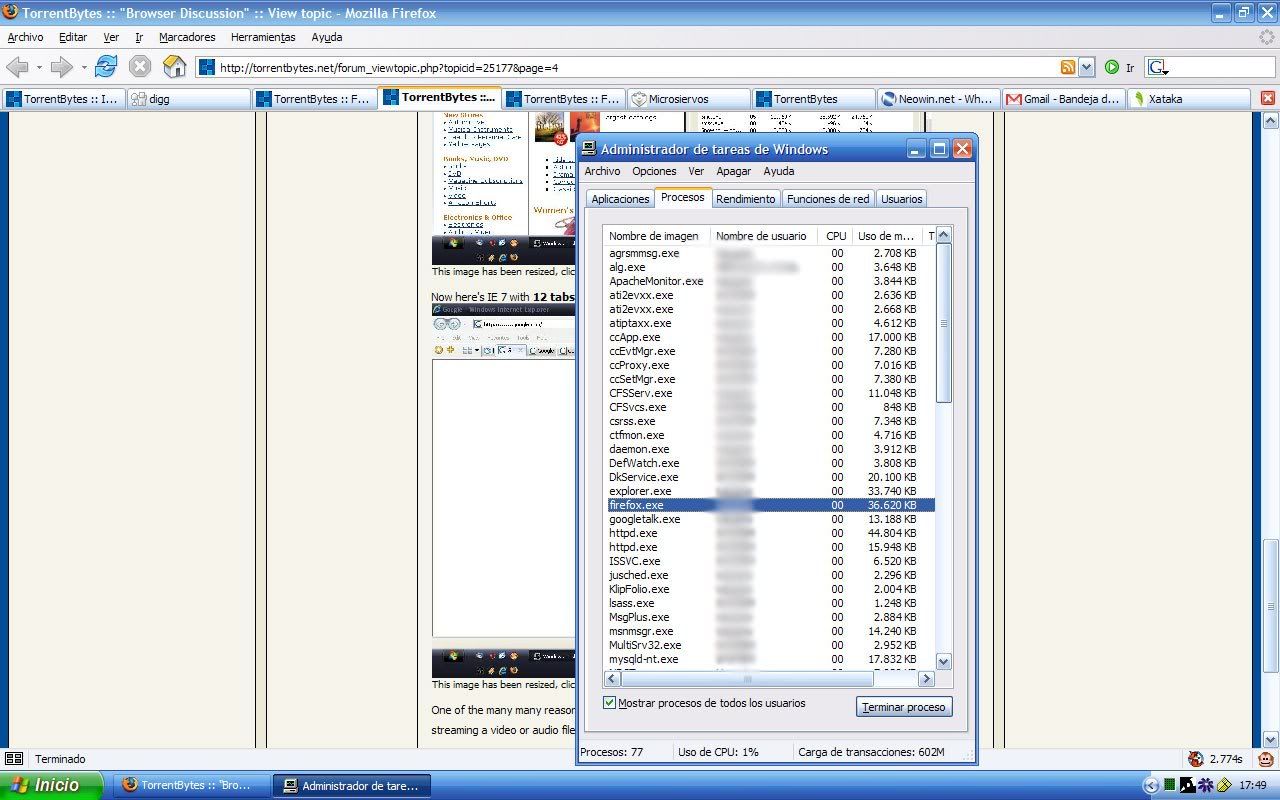Sort by the 'Nombre de usuario' column header

coord(764,236)
